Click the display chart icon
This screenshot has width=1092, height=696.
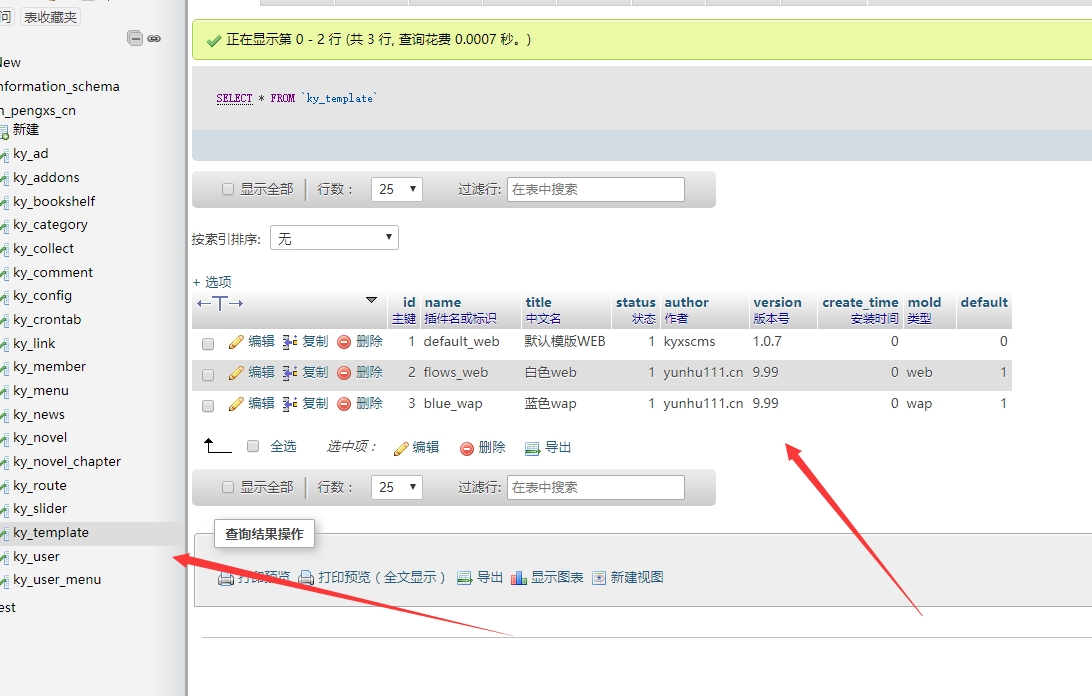(518, 578)
